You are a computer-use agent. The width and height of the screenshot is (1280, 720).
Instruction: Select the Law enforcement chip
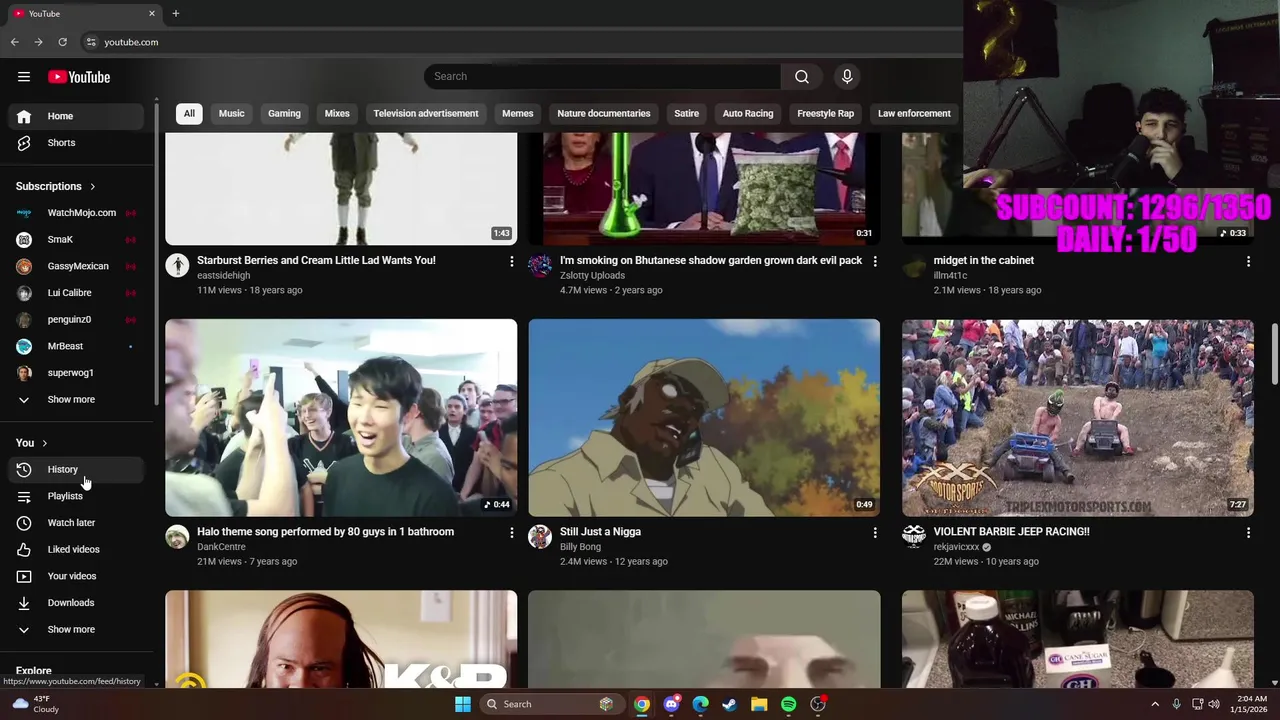point(914,114)
